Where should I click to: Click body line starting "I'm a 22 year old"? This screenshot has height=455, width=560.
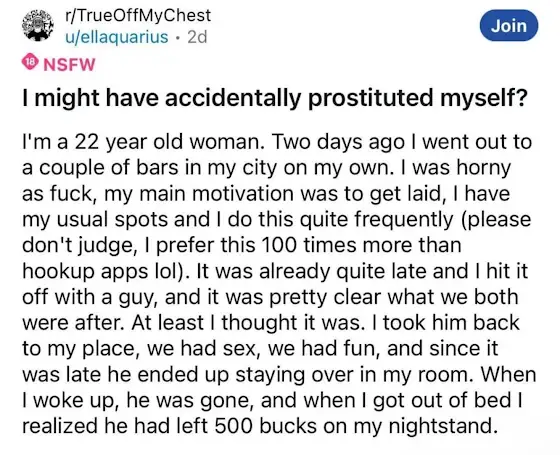pos(277,142)
